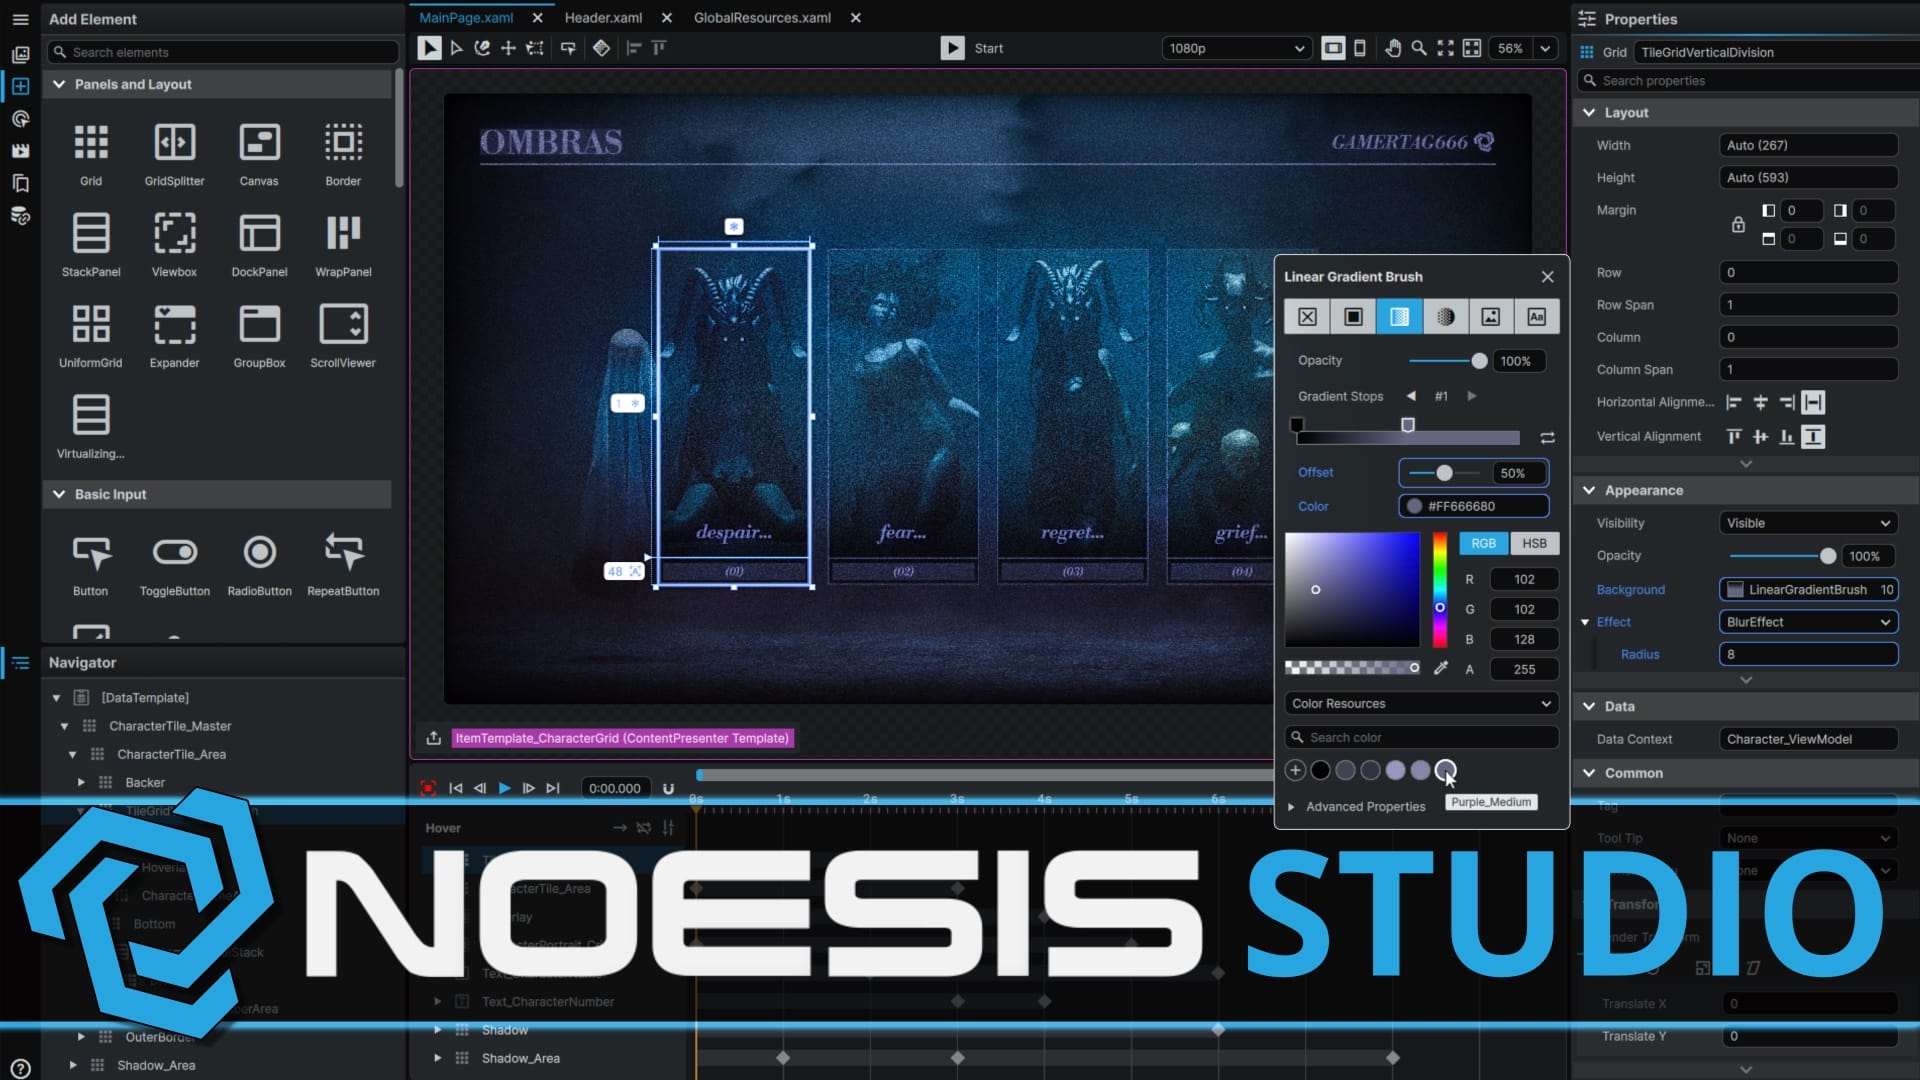Select the Purple_Medium color swatch

pyautogui.click(x=1445, y=770)
